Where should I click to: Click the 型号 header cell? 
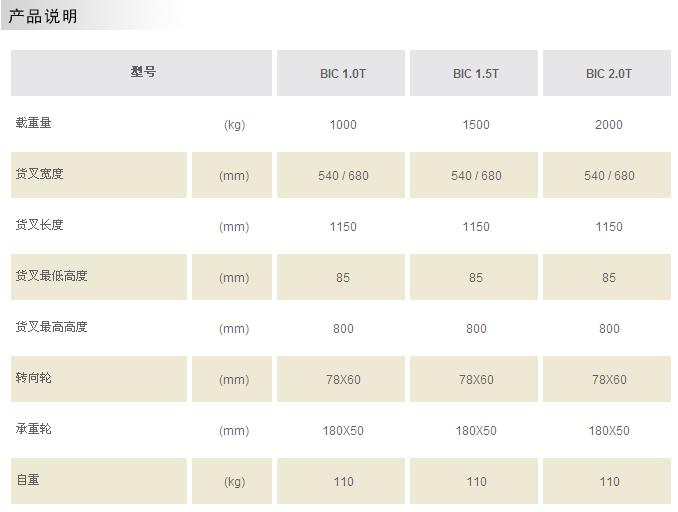tap(143, 73)
